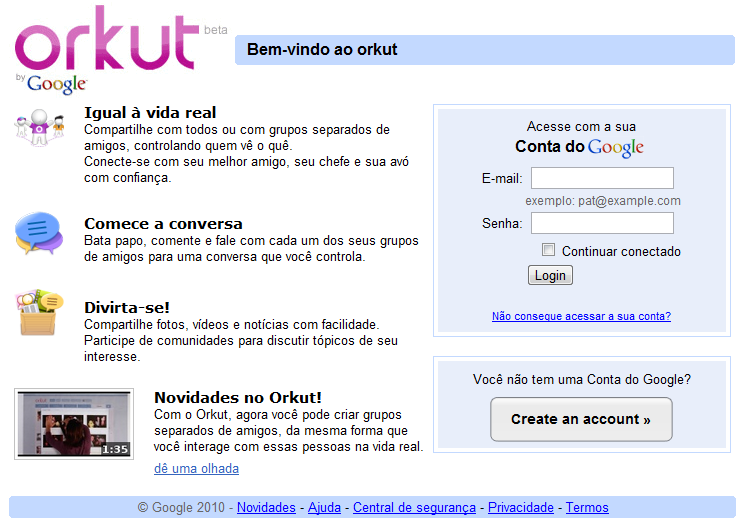The height and width of the screenshot is (523, 745).
Task: Visit the Privacidade footer link
Action: (x=522, y=508)
